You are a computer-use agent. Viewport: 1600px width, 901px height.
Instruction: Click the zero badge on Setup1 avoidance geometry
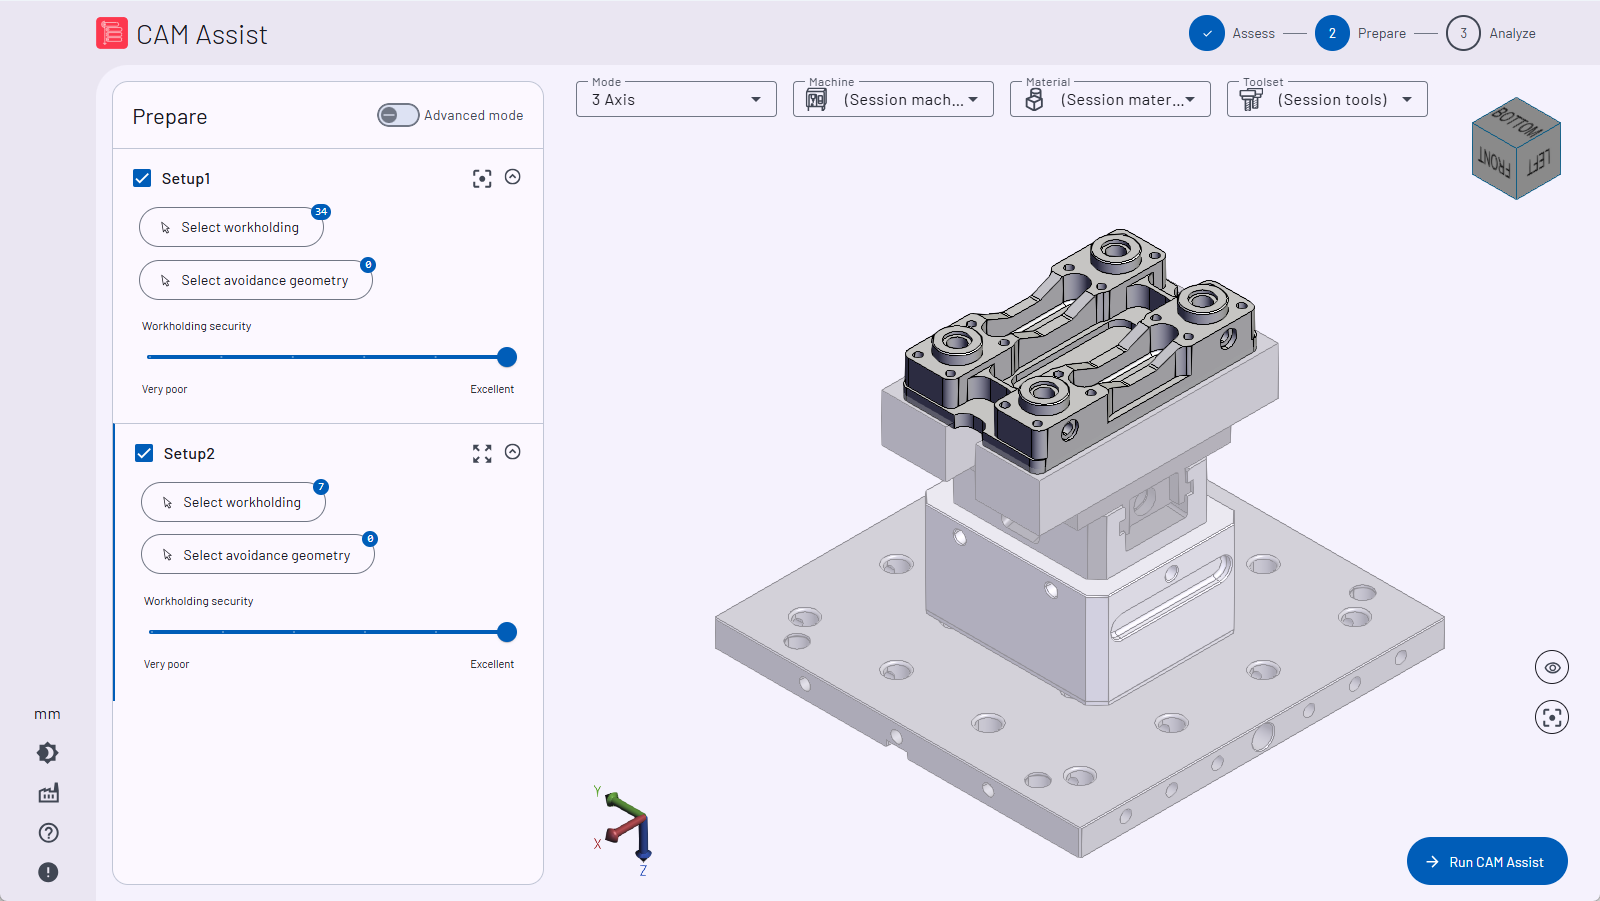tap(368, 265)
